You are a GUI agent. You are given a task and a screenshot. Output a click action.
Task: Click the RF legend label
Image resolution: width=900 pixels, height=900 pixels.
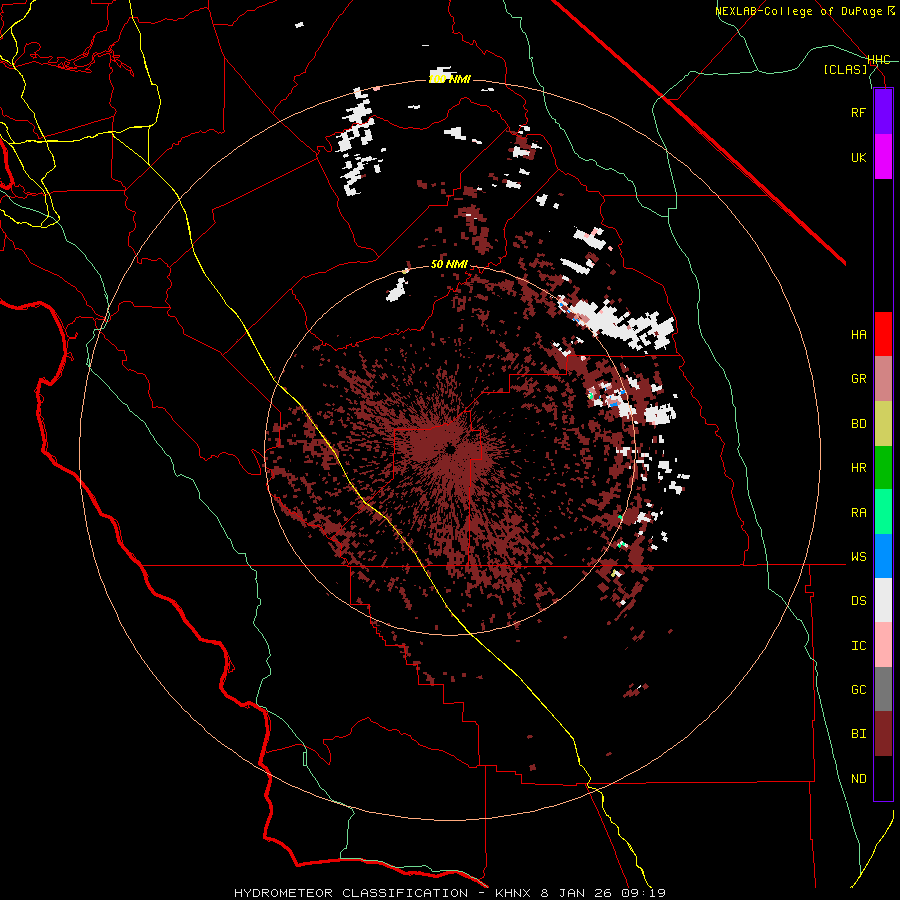tap(858, 112)
